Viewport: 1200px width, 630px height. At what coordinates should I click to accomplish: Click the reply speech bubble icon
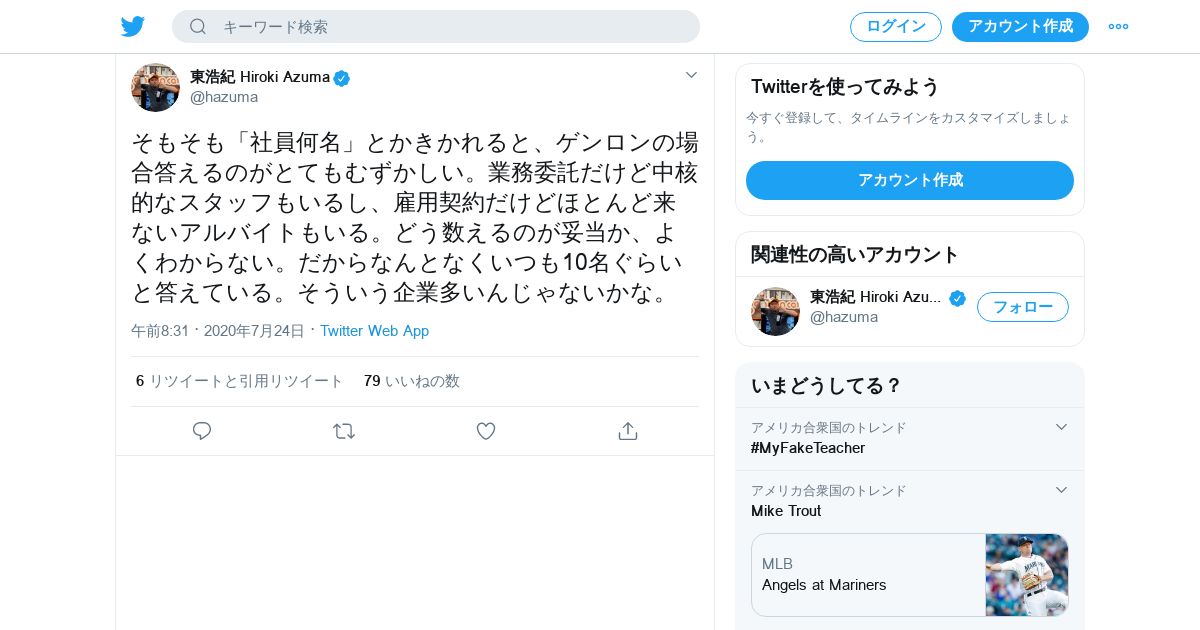[202, 431]
